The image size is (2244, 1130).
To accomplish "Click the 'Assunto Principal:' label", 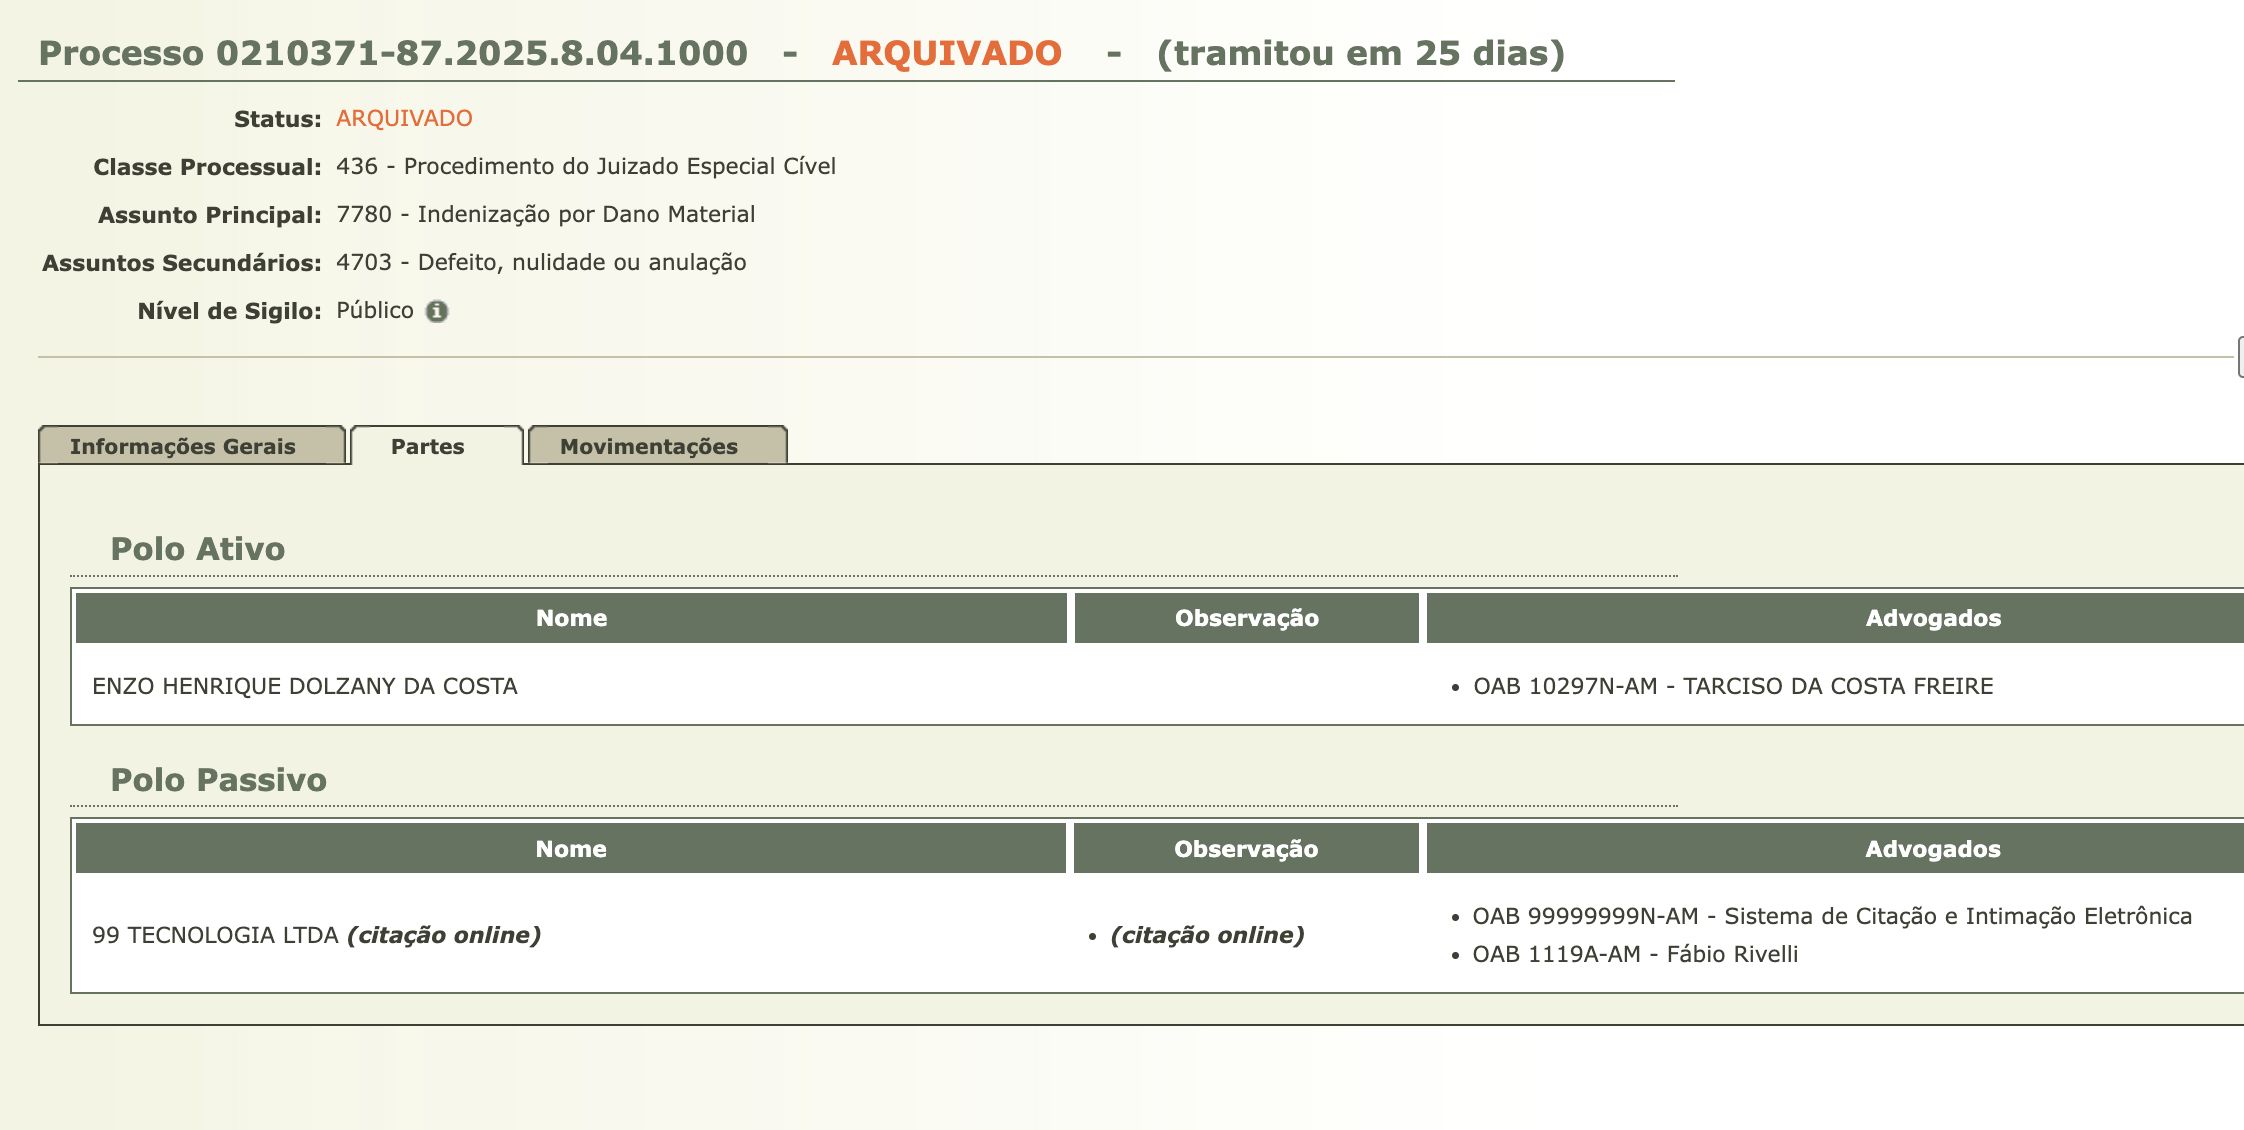I will coord(210,215).
